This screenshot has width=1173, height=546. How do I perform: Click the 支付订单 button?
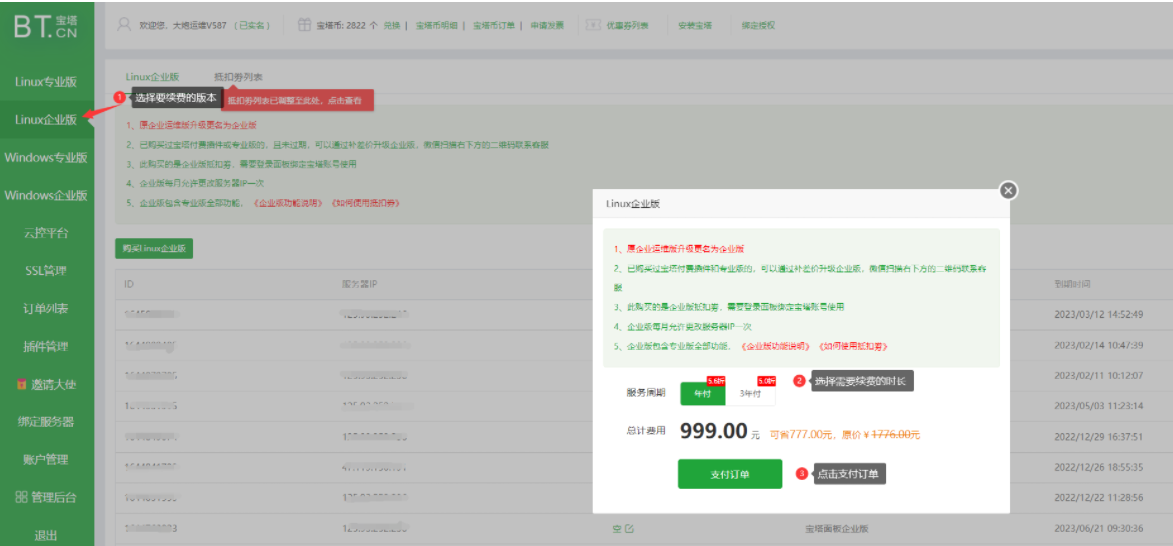point(729,474)
